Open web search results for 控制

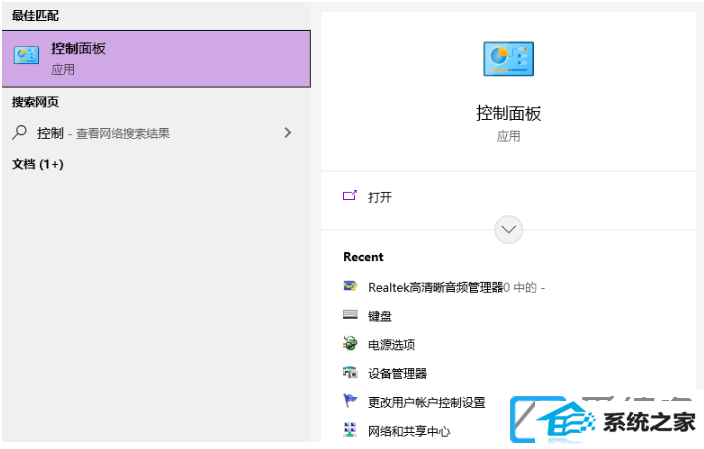coord(153,133)
